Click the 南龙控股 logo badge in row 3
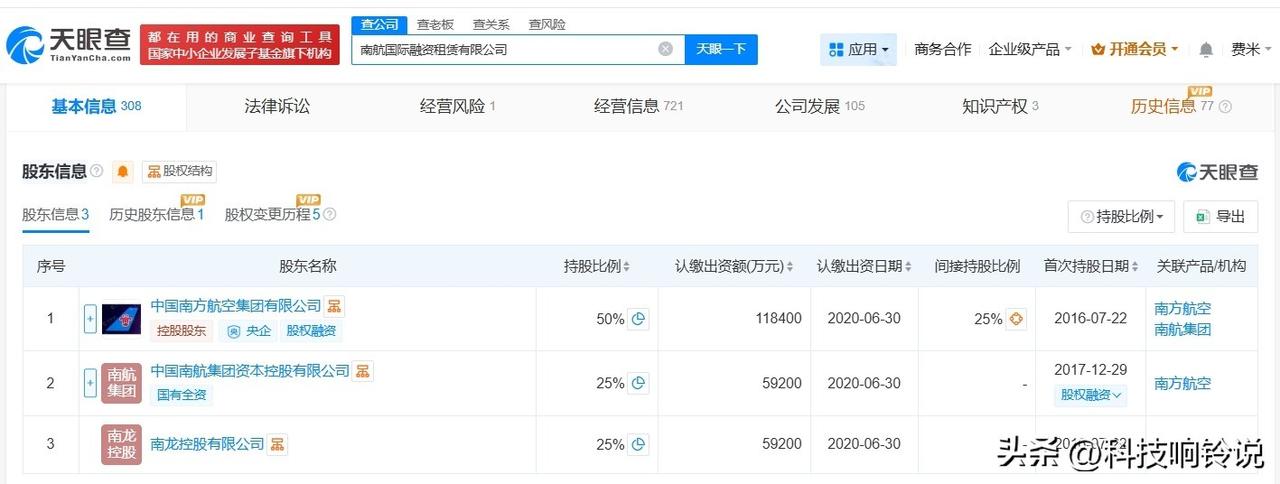The width and height of the screenshot is (1280, 484). [121, 444]
